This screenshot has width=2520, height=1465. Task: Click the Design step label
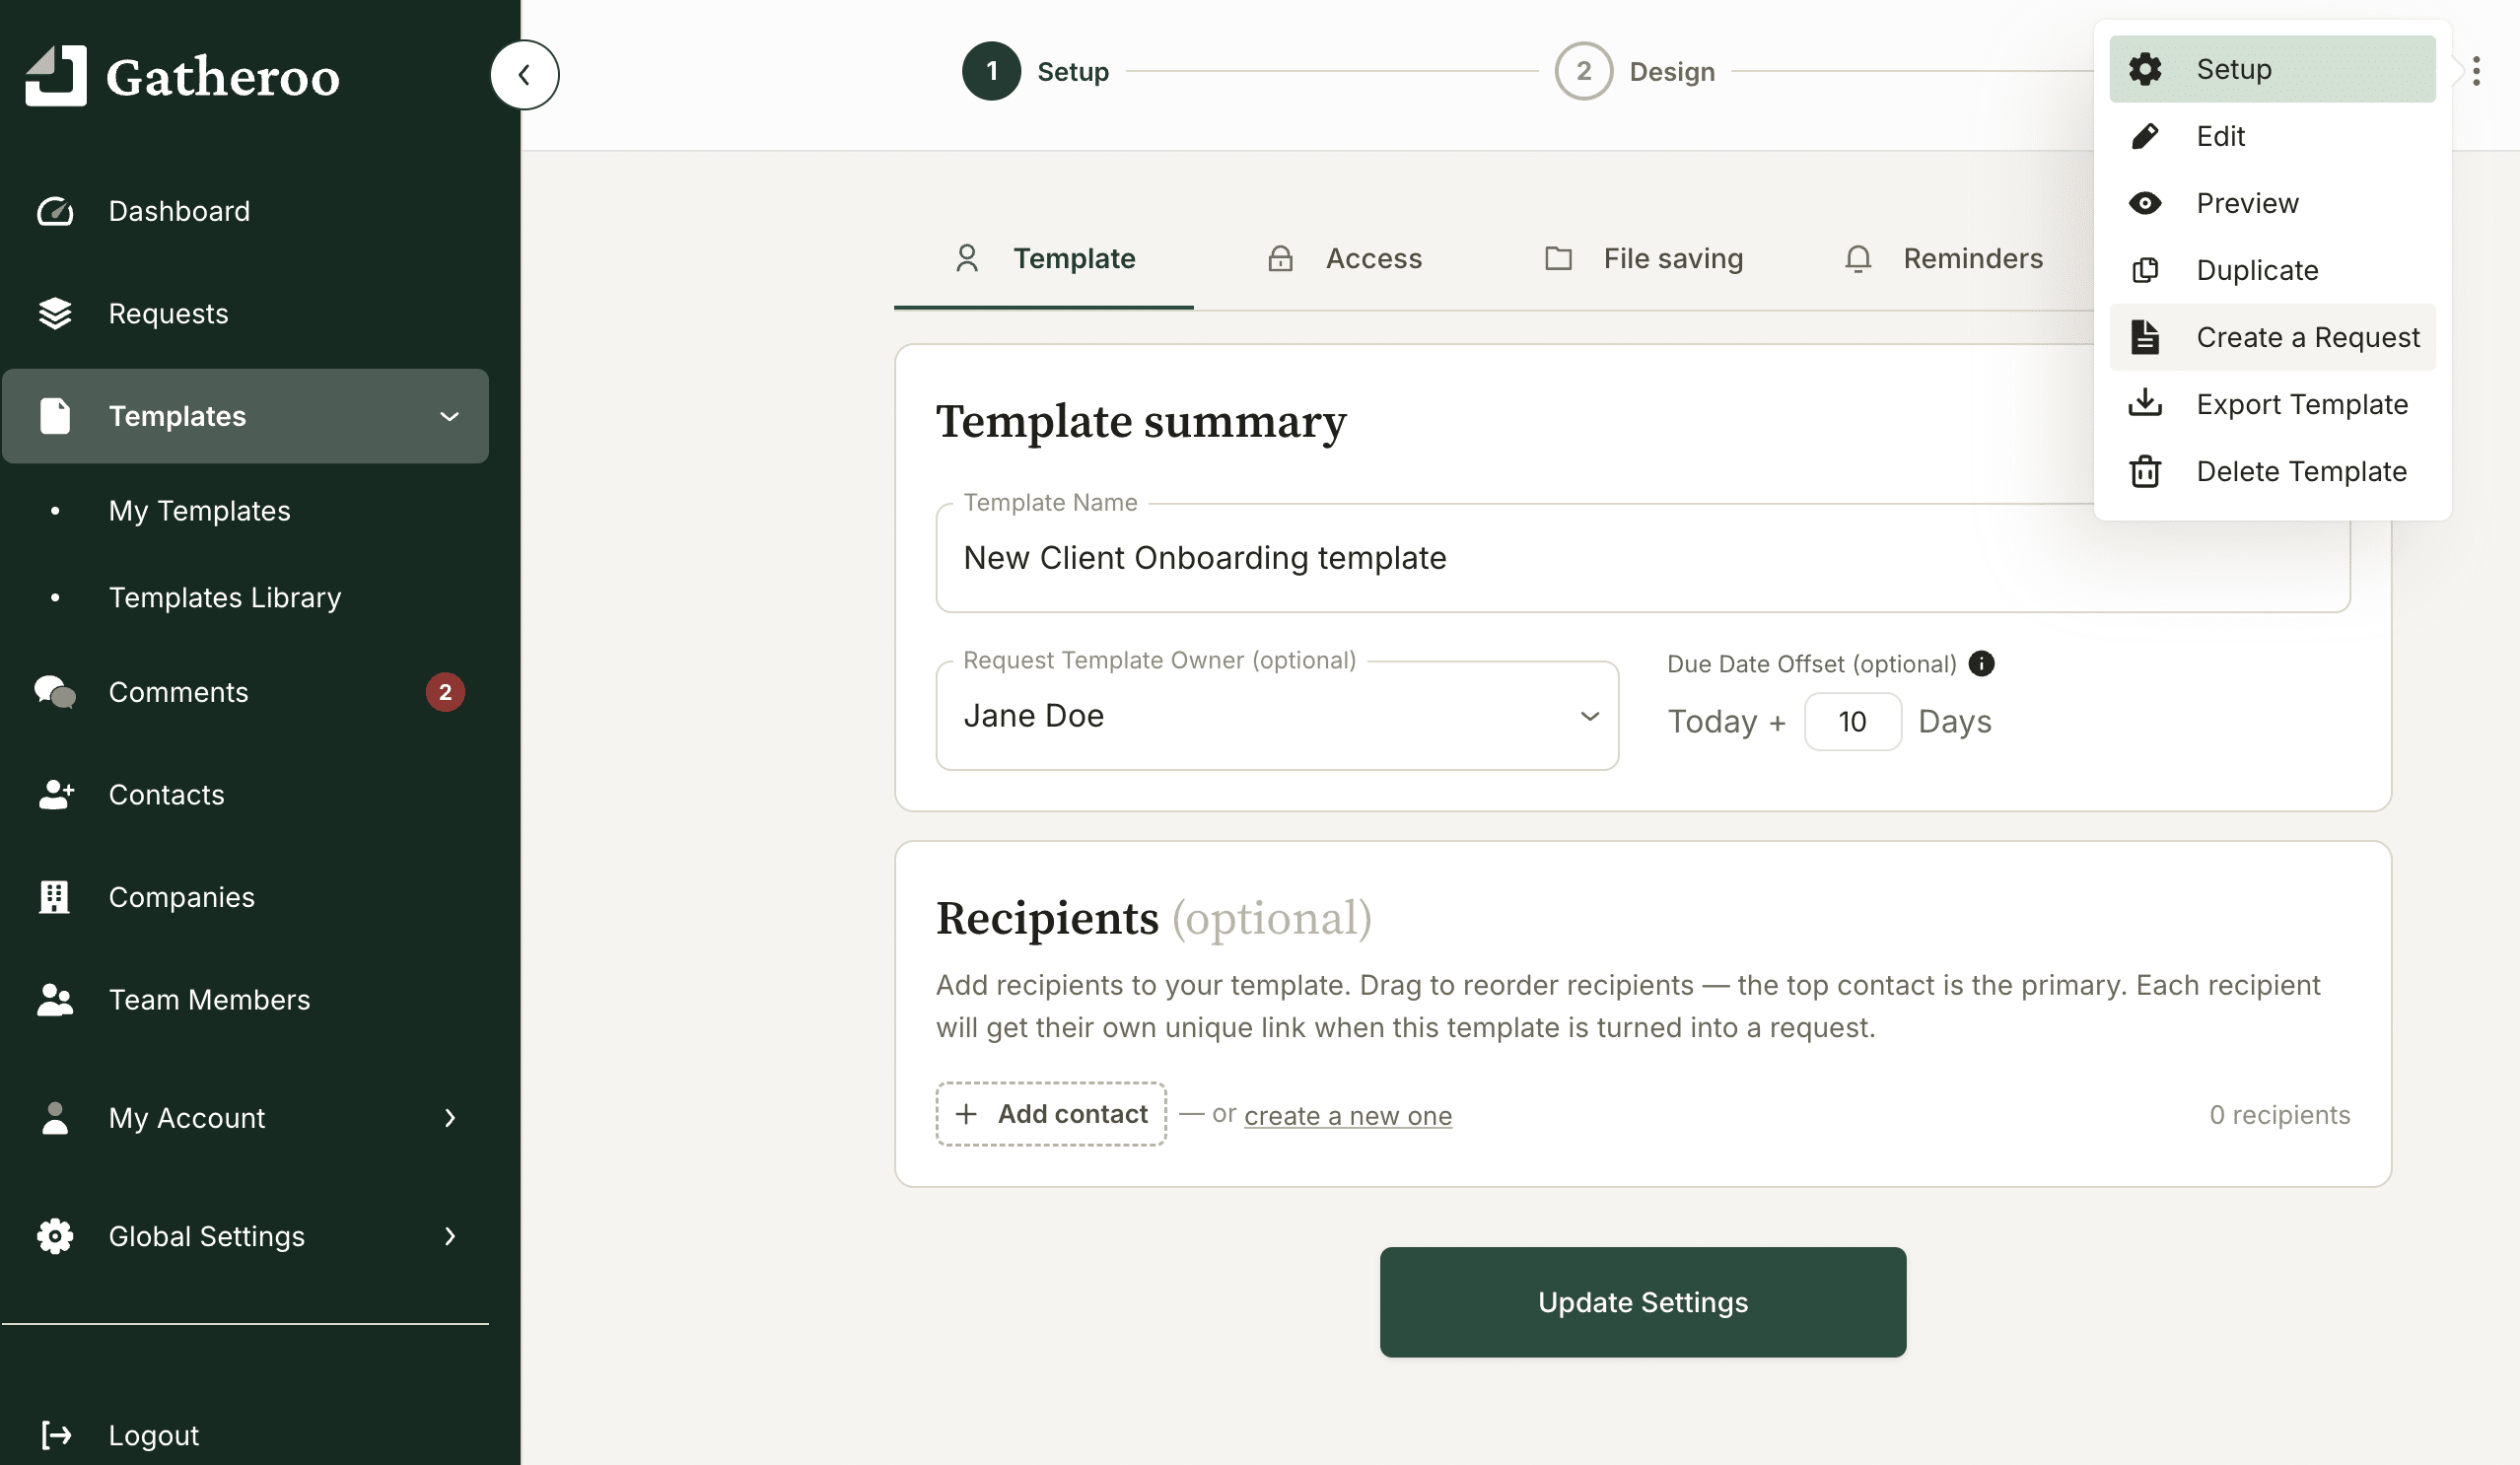tap(1672, 72)
